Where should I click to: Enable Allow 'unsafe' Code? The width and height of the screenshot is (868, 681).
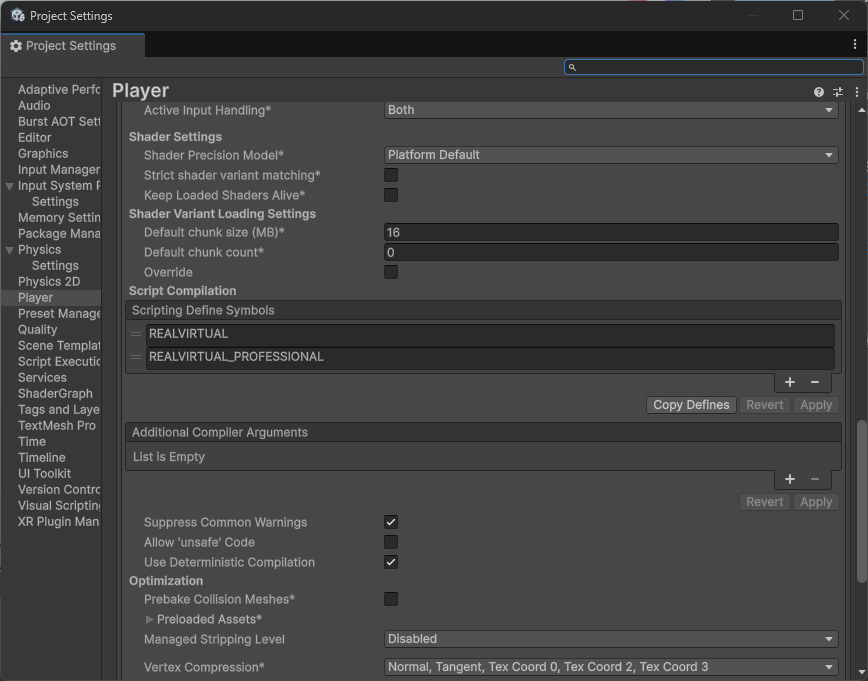[x=391, y=542]
